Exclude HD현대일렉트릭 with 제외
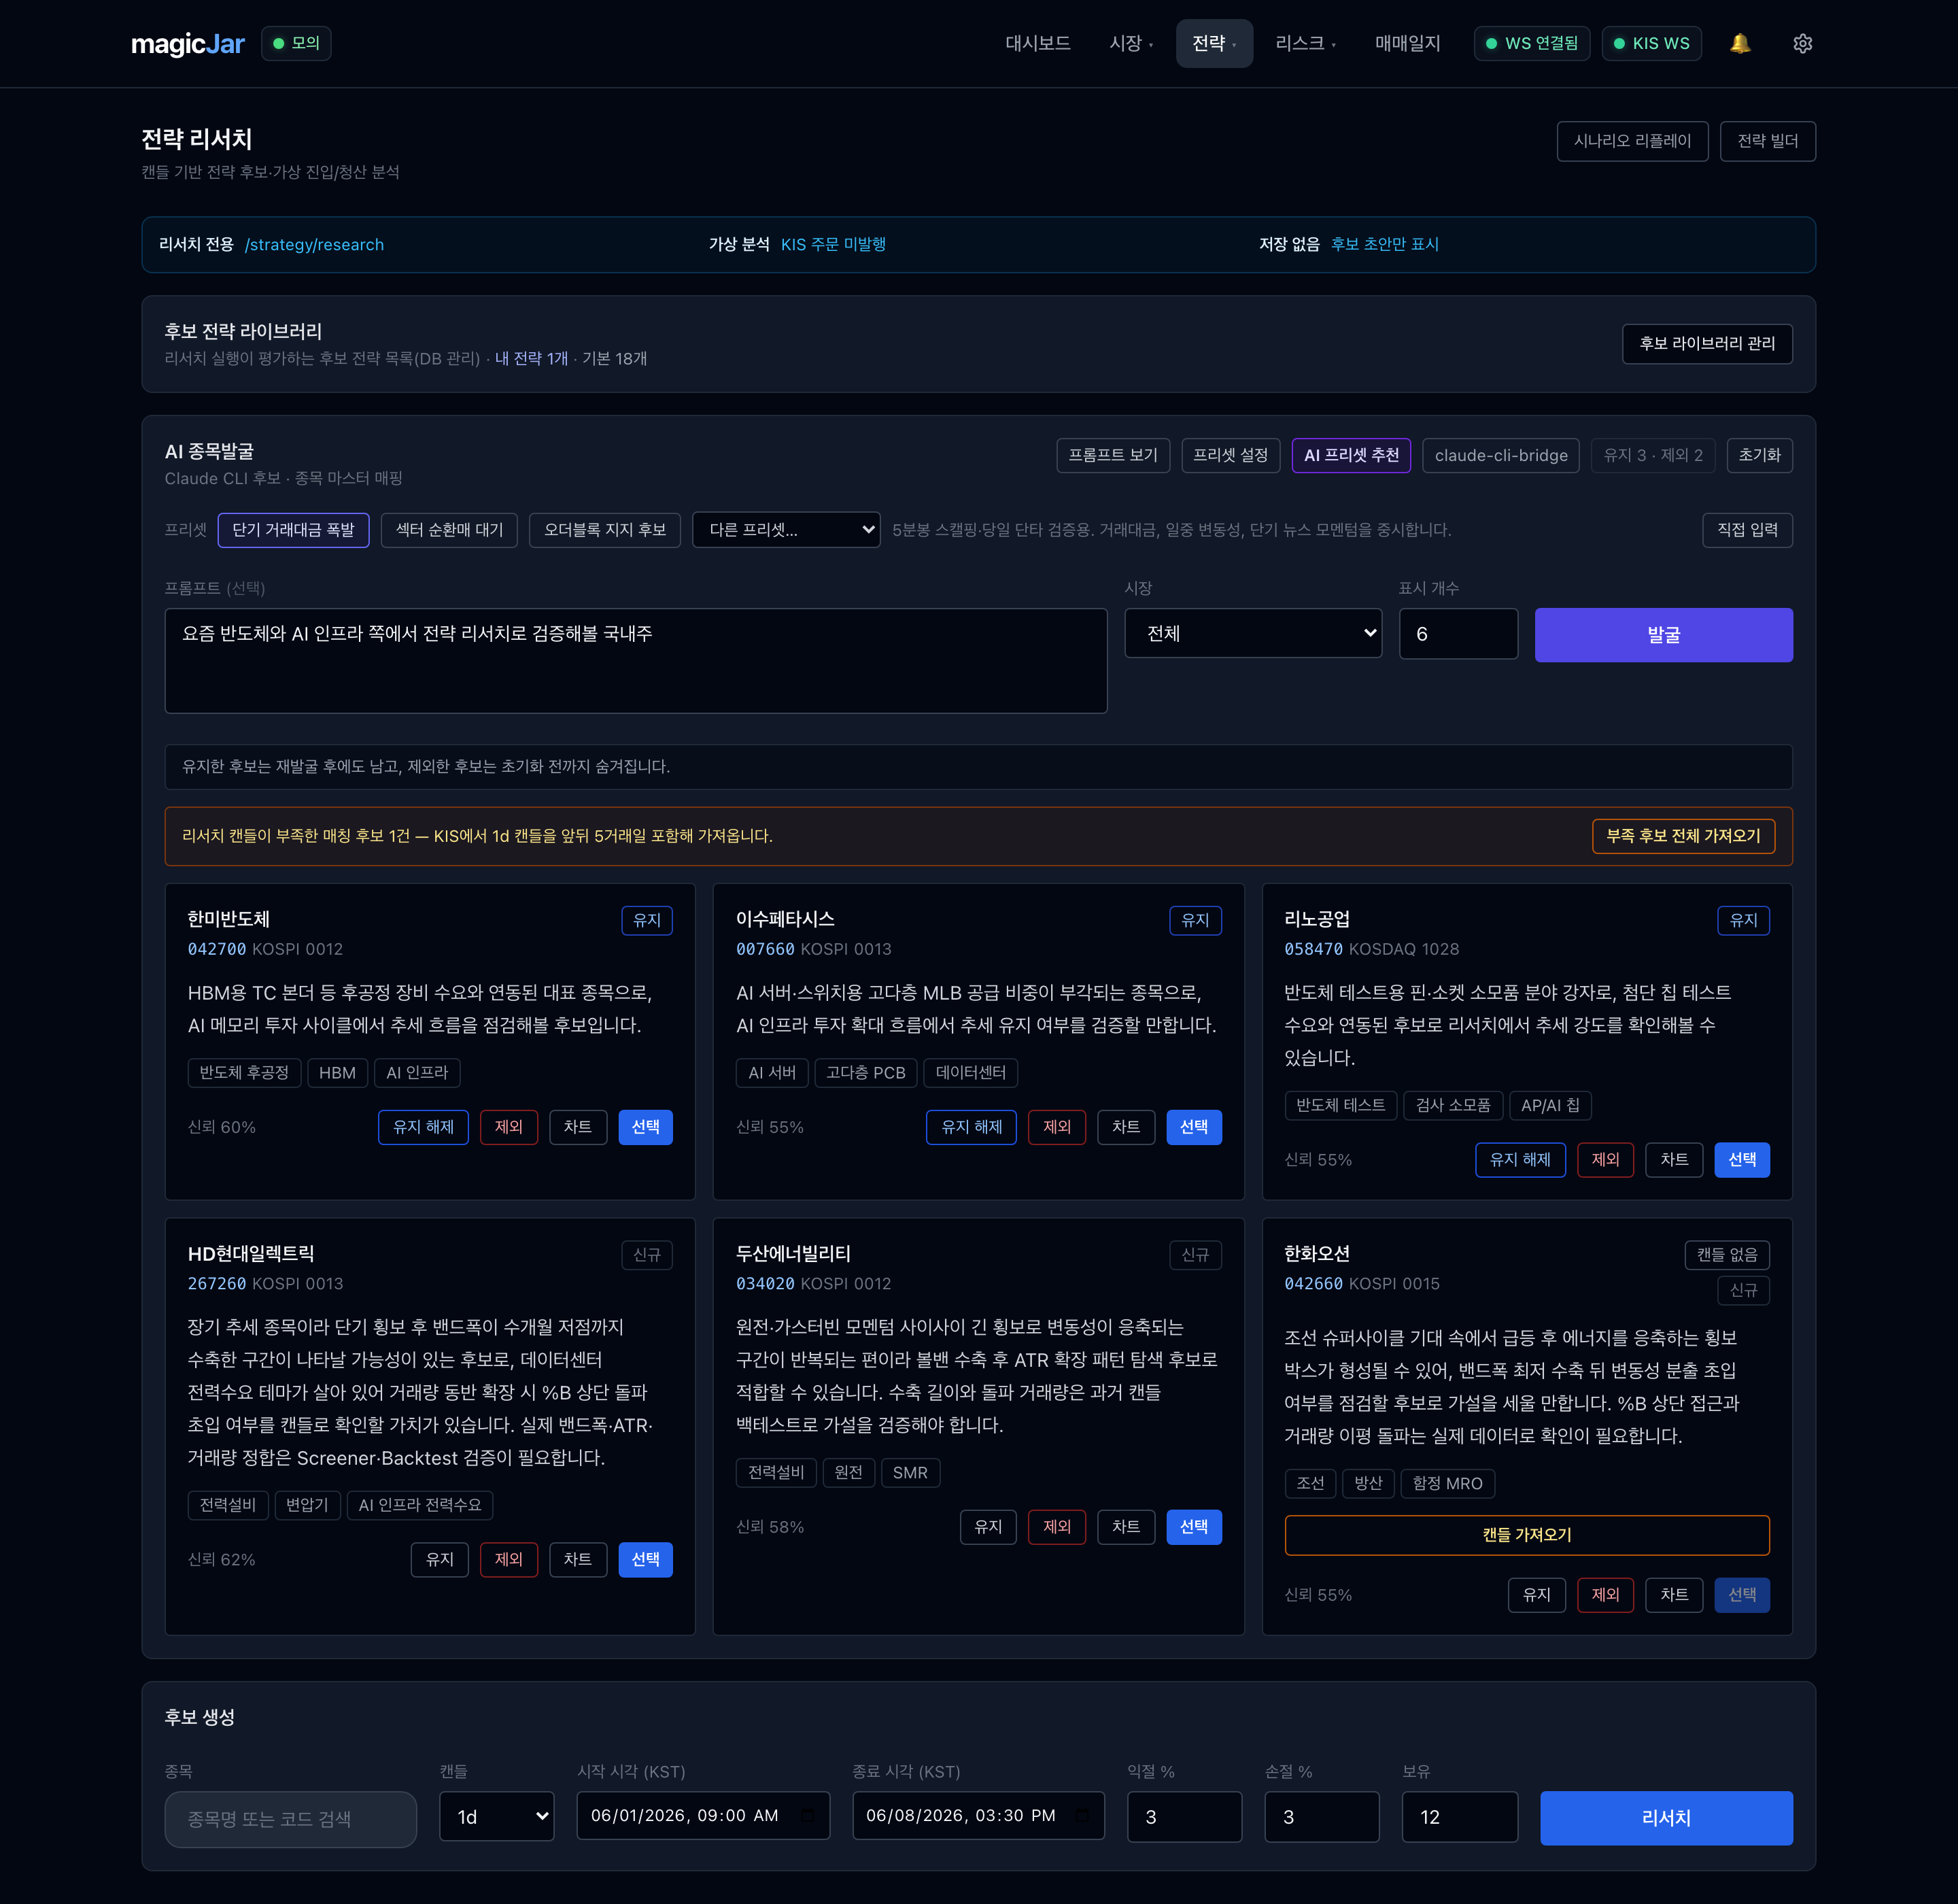 tap(509, 1560)
